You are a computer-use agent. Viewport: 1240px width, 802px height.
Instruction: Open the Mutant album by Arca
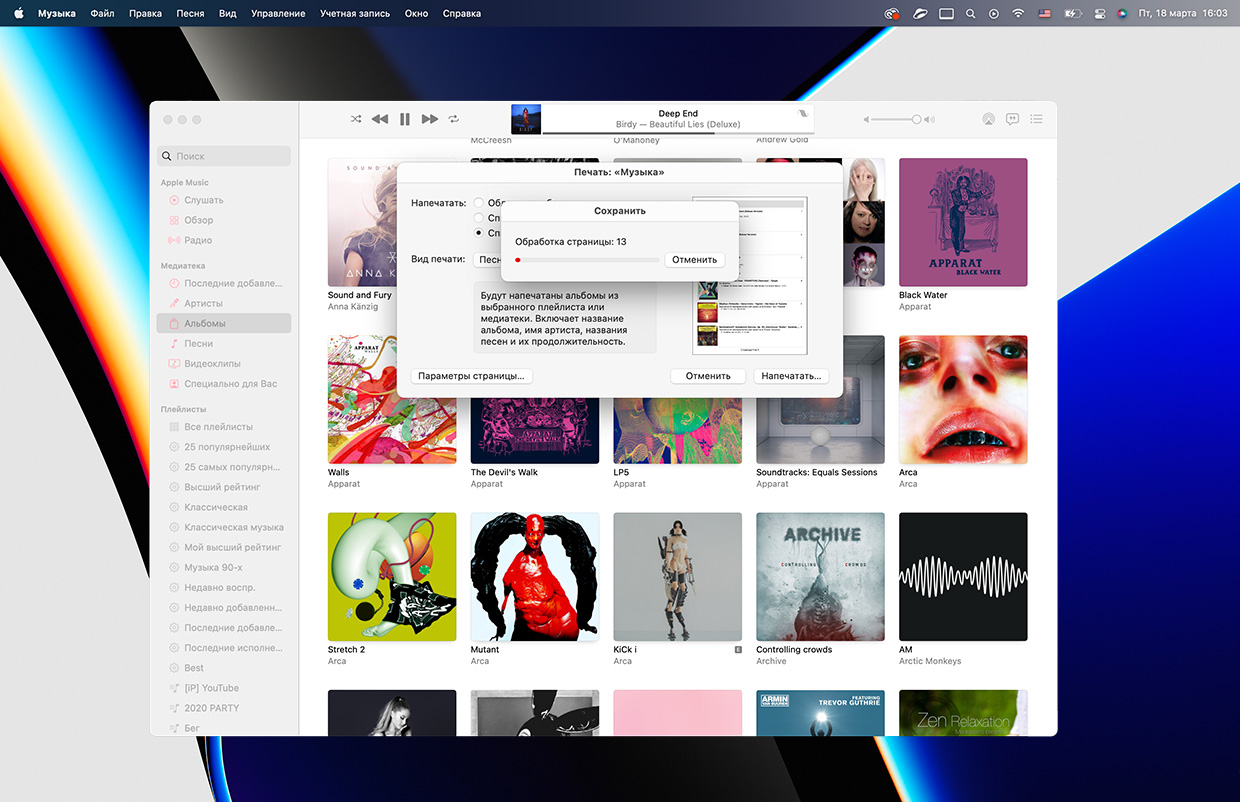pos(535,577)
